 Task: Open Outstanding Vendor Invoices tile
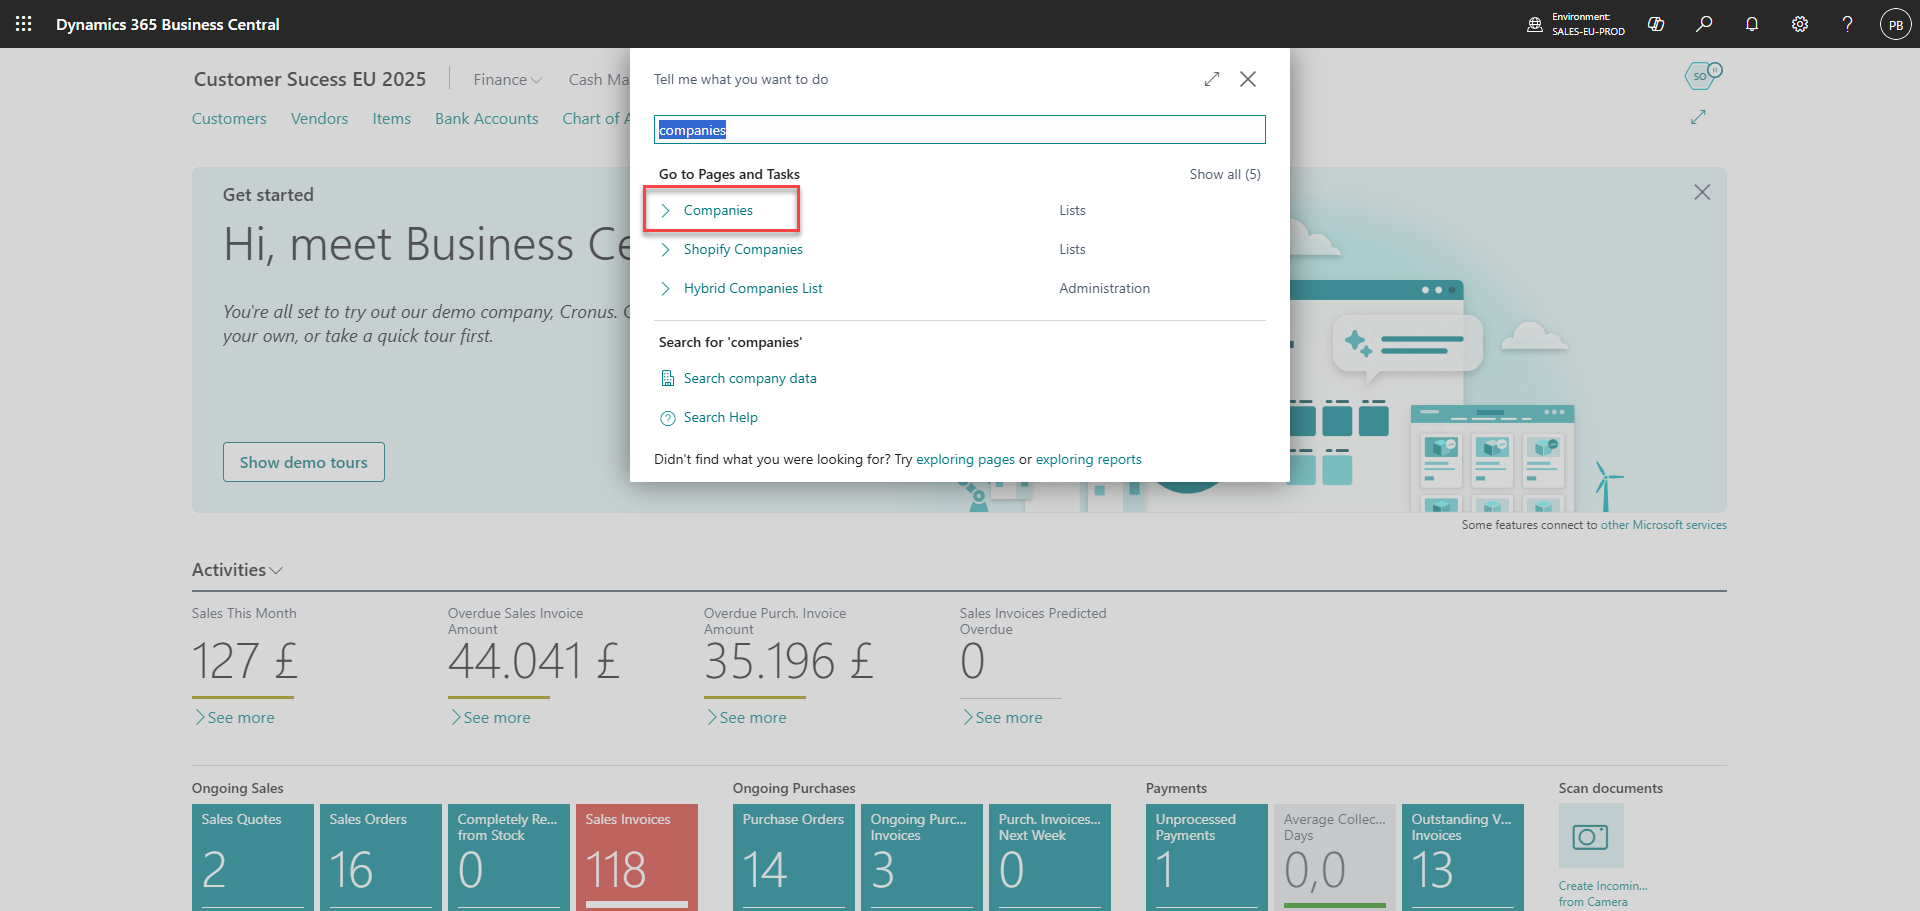pyautogui.click(x=1463, y=857)
